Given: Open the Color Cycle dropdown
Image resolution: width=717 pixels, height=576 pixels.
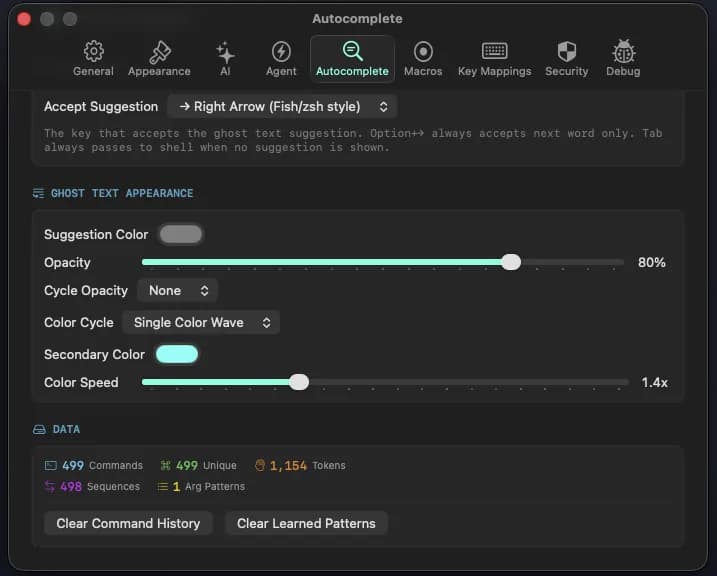Looking at the screenshot, I should pos(201,323).
